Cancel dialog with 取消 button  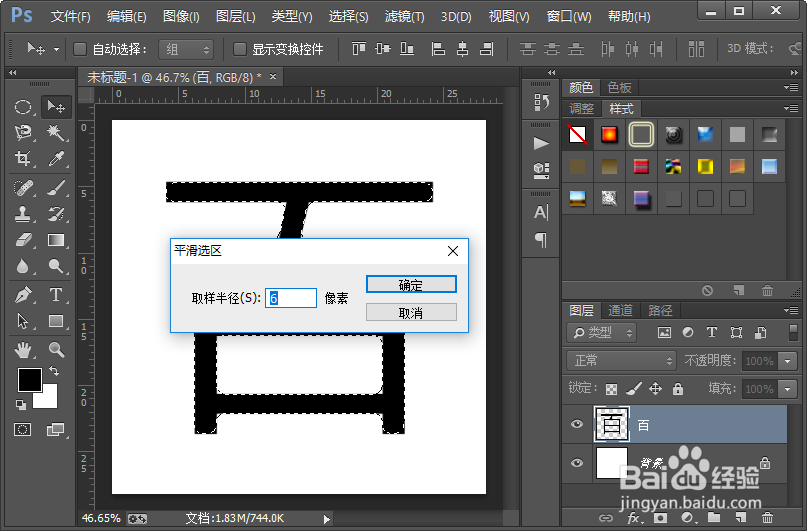pos(411,312)
